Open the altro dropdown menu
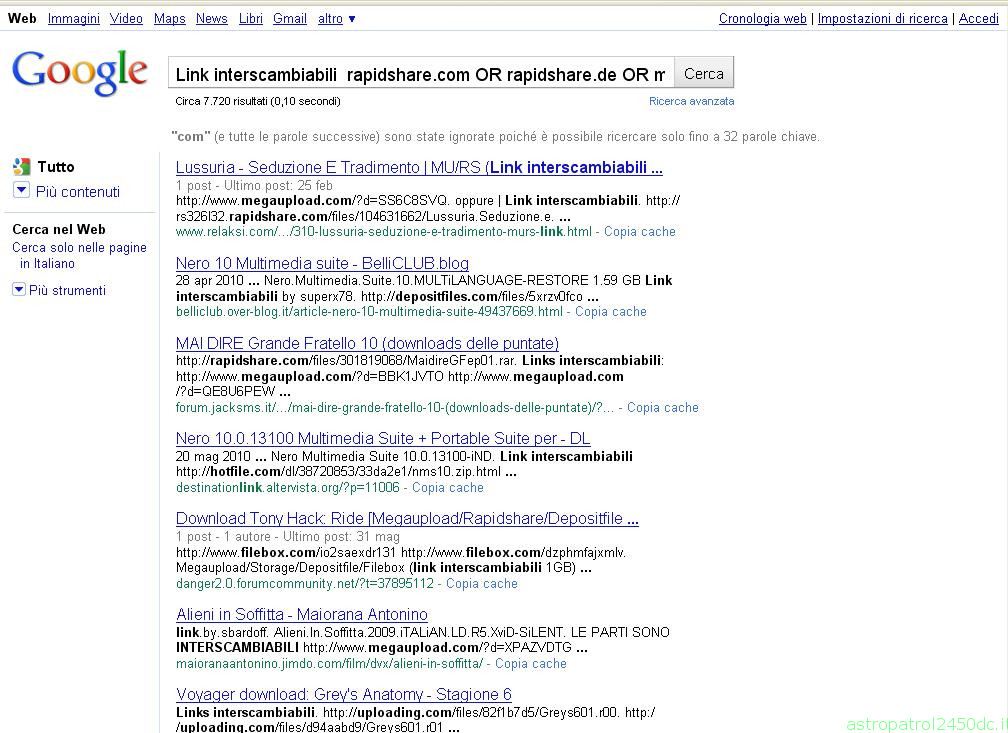 pos(336,19)
